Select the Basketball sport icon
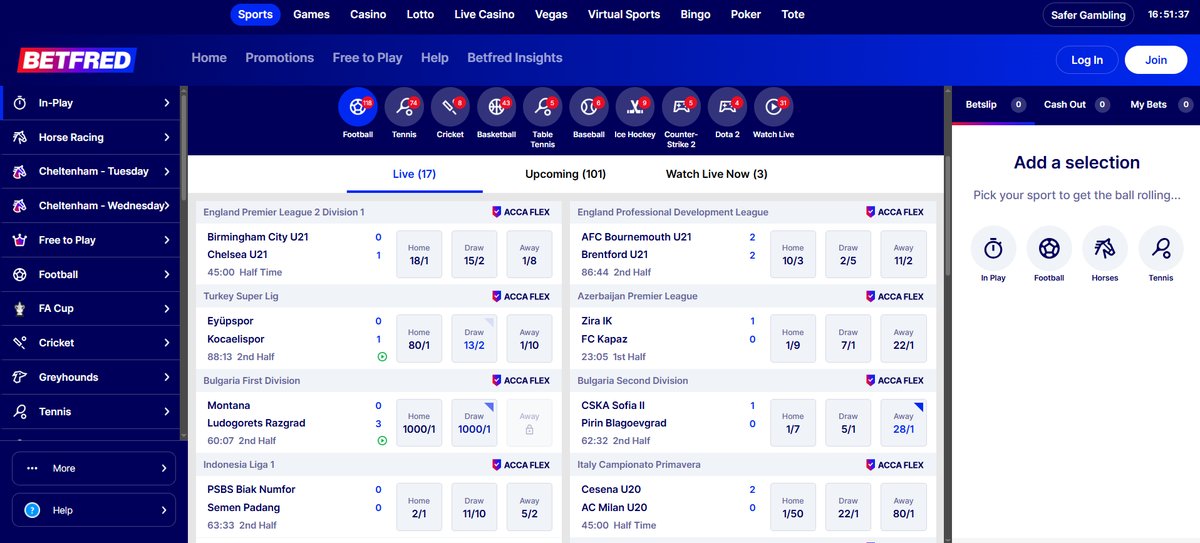This screenshot has width=1200, height=543. point(496,107)
